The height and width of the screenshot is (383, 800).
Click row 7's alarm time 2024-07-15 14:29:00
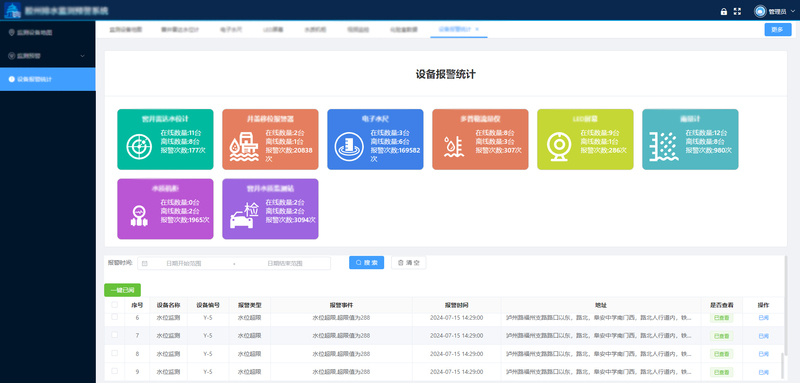click(456, 336)
